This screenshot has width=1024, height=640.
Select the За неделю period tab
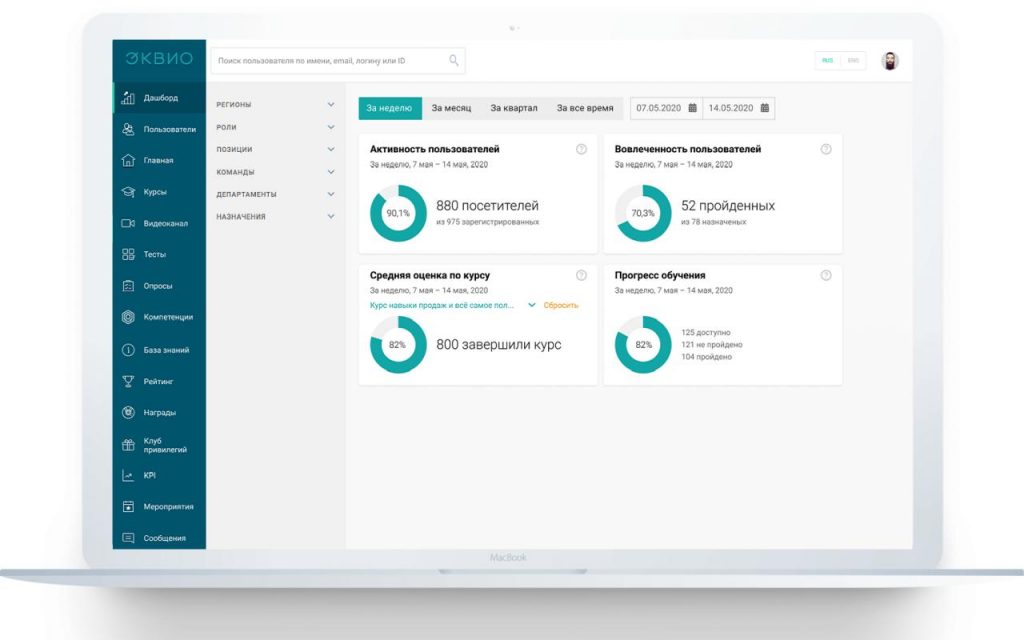click(x=390, y=108)
